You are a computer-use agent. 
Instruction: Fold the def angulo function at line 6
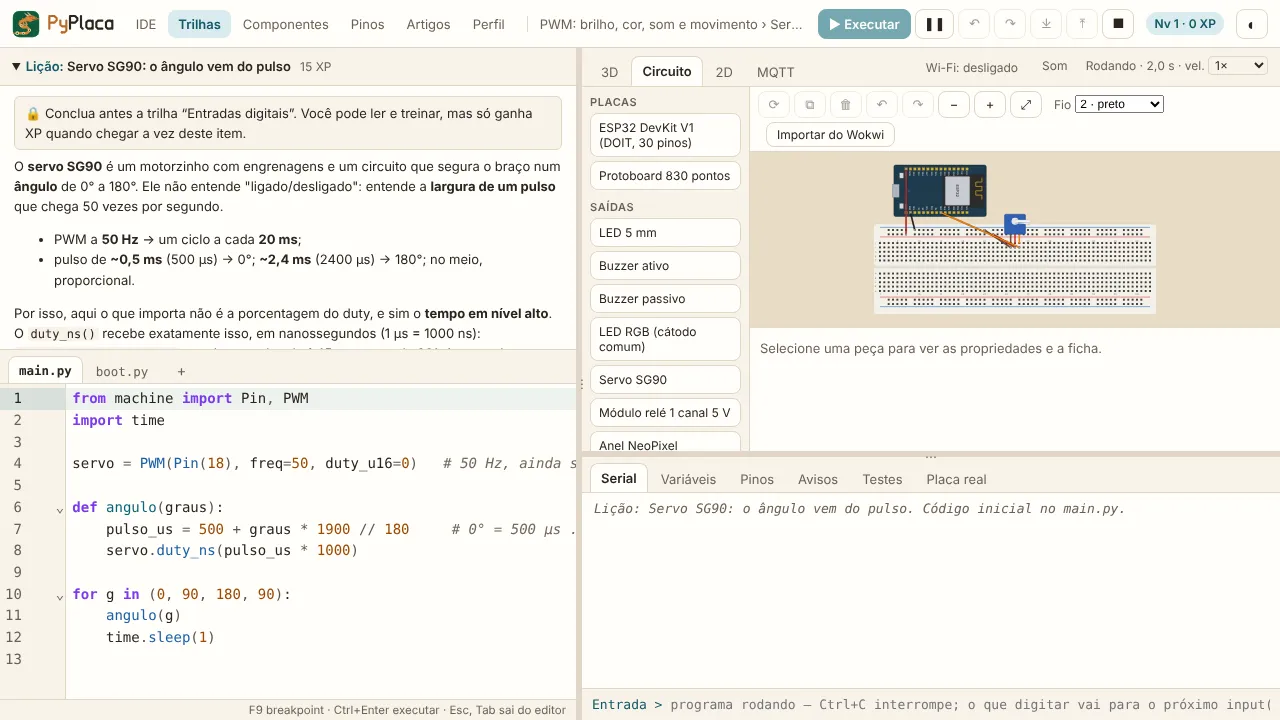[60, 509]
